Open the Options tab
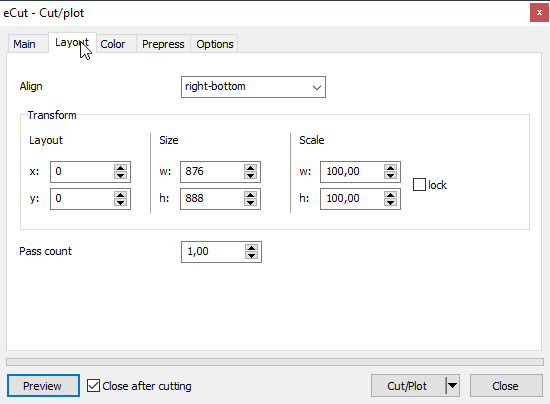The height and width of the screenshot is (404, 550). [x=214, y=44]
